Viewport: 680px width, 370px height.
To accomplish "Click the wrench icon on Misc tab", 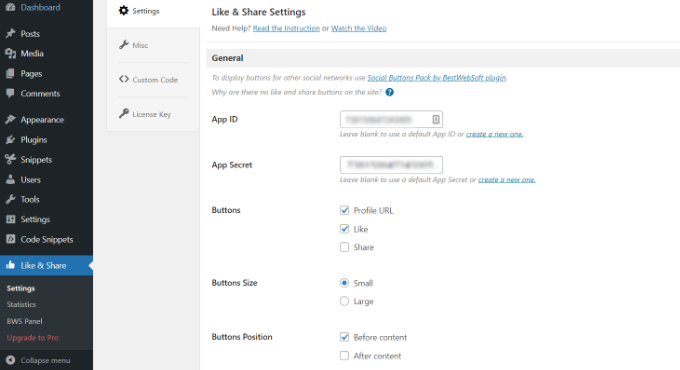I will click(x=124, y=45).
